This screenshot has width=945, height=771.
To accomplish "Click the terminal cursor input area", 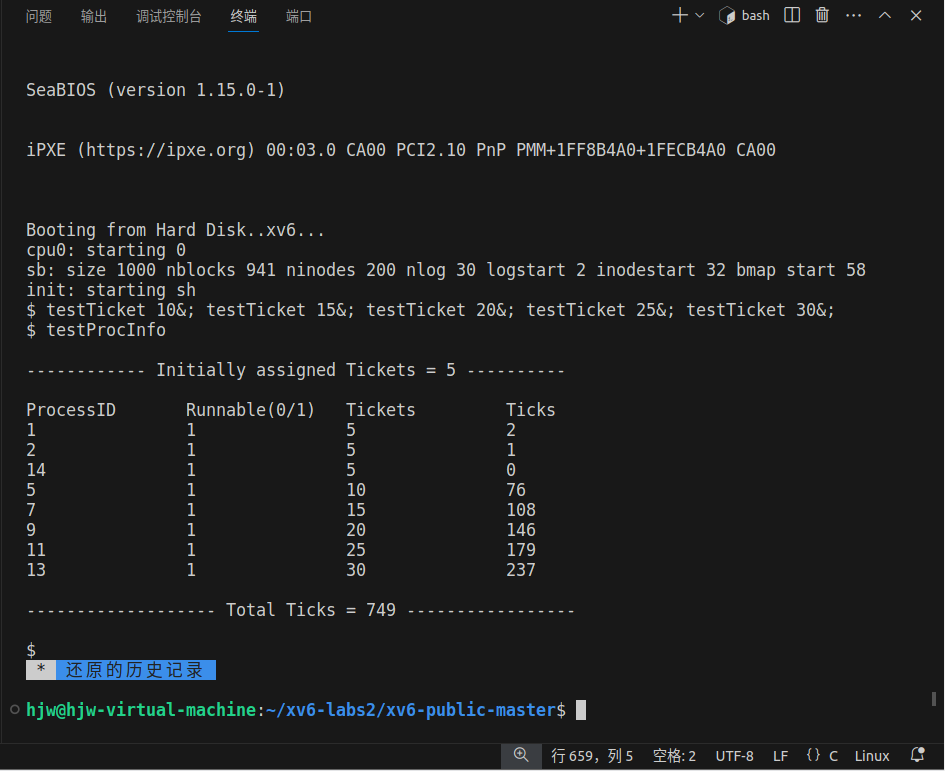I will pyautogui.click(x=581, y=710).
